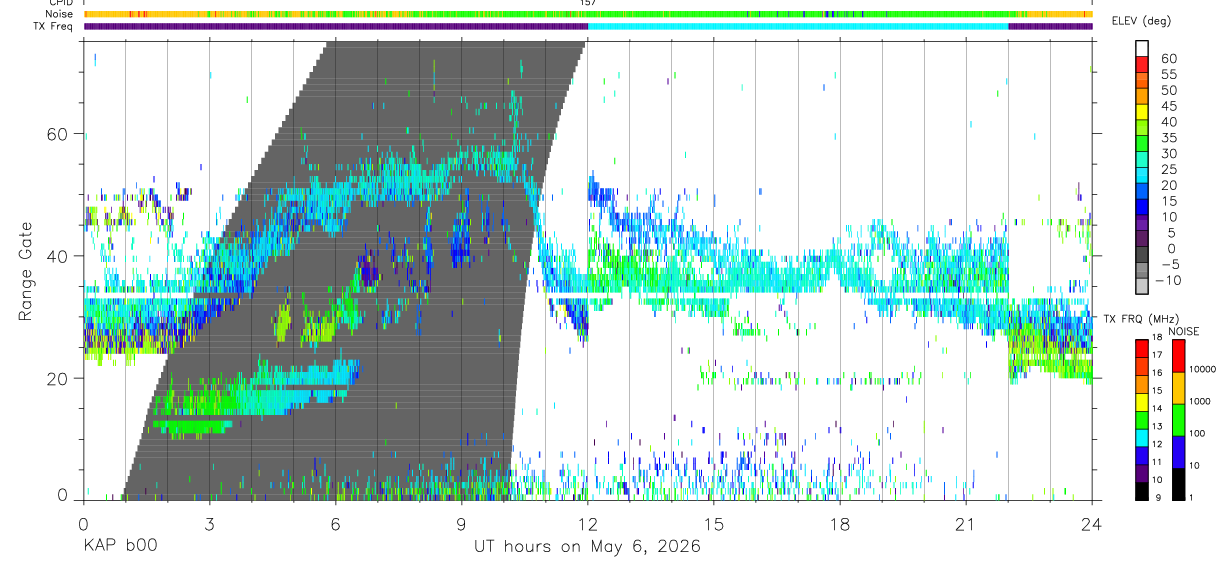1228x567 pixels.
Task: Click the black bottom segment of NOISE colorbar
Action: pyautogui.click(x=1179, y=484)
